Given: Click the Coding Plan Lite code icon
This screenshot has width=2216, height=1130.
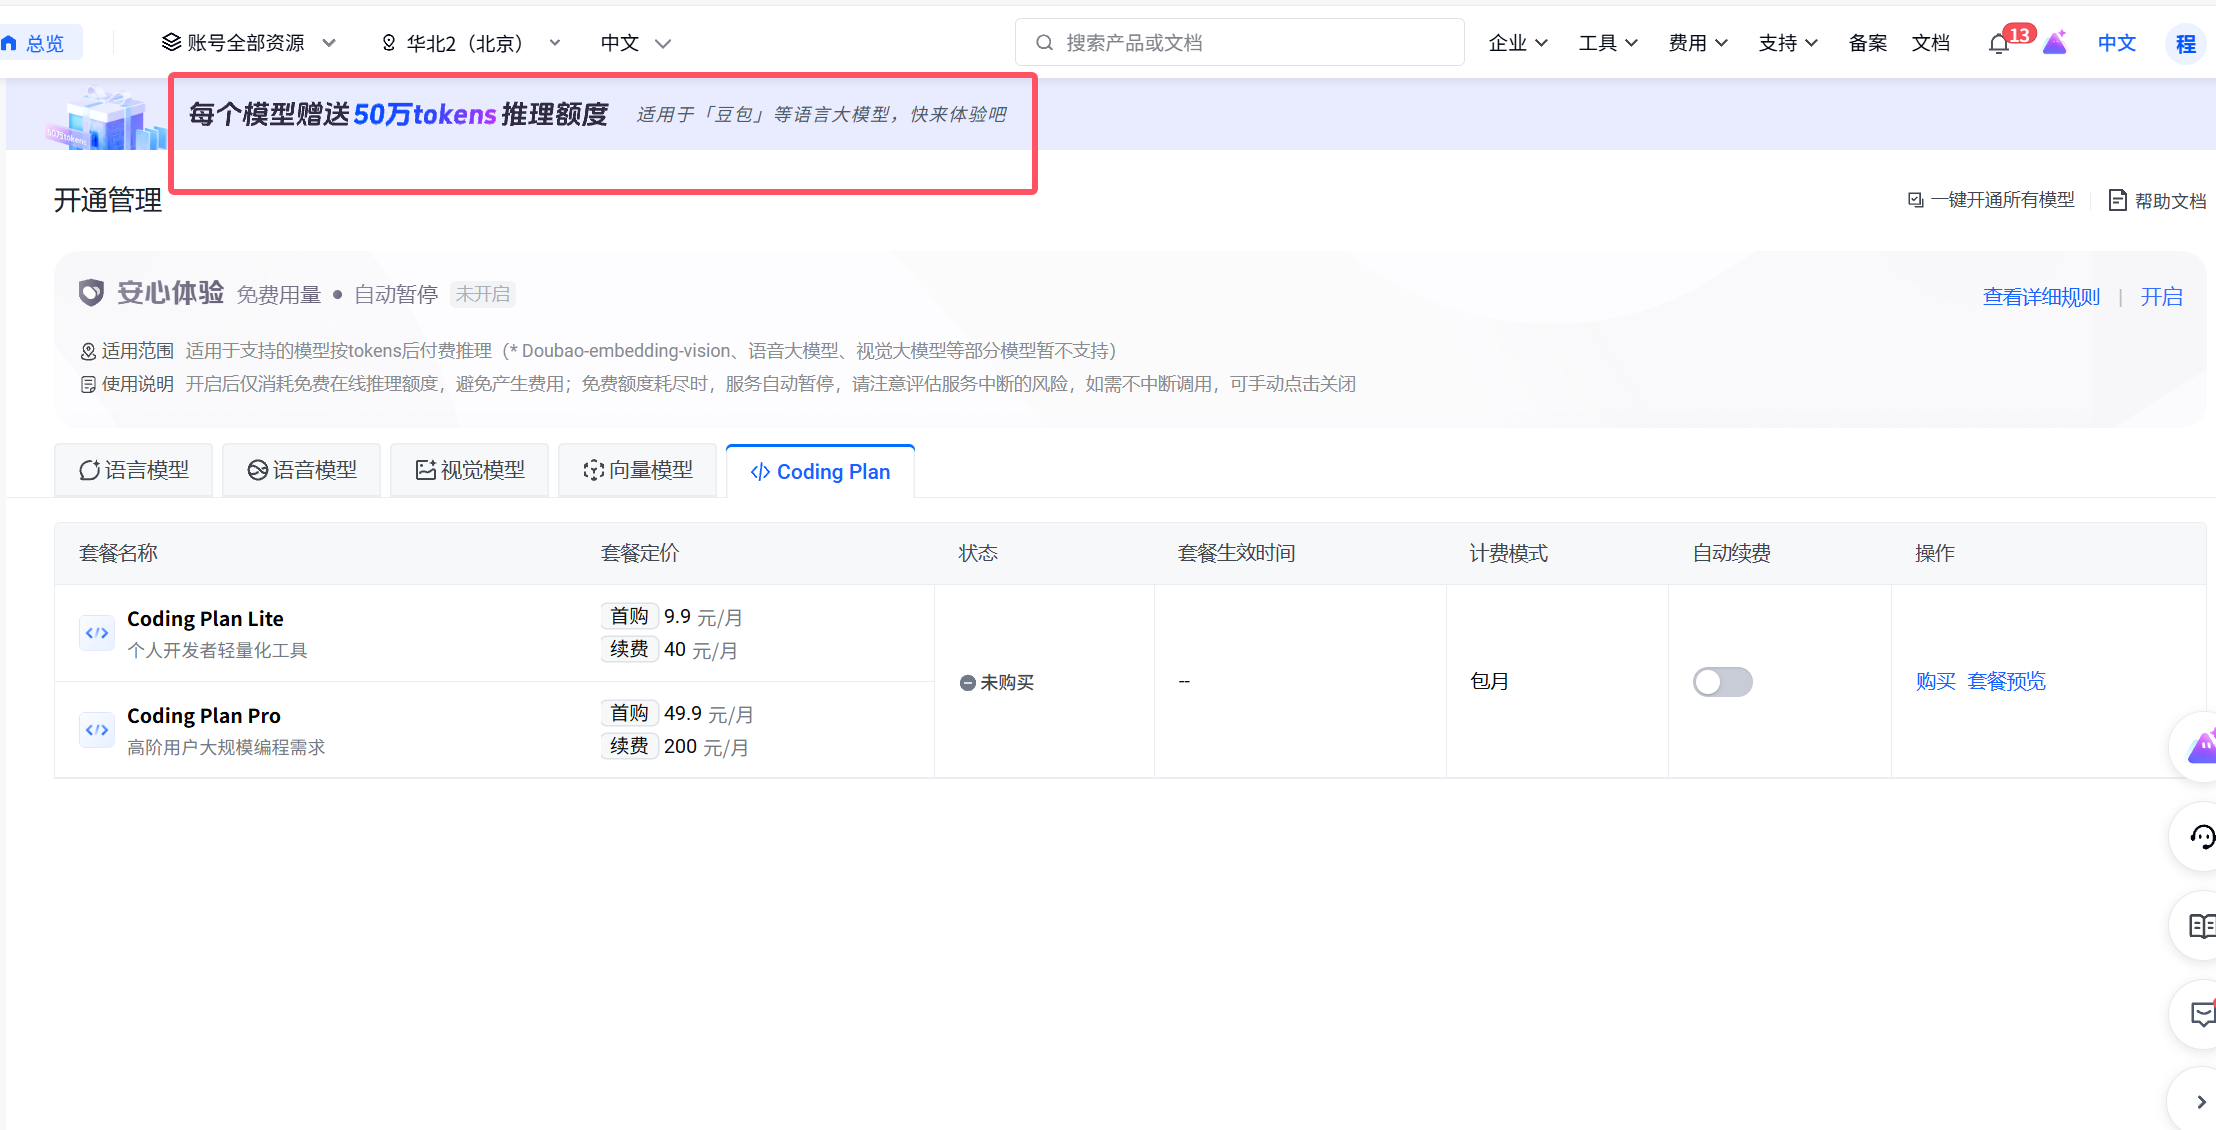Looking at the screenshot, I should 97,633.
